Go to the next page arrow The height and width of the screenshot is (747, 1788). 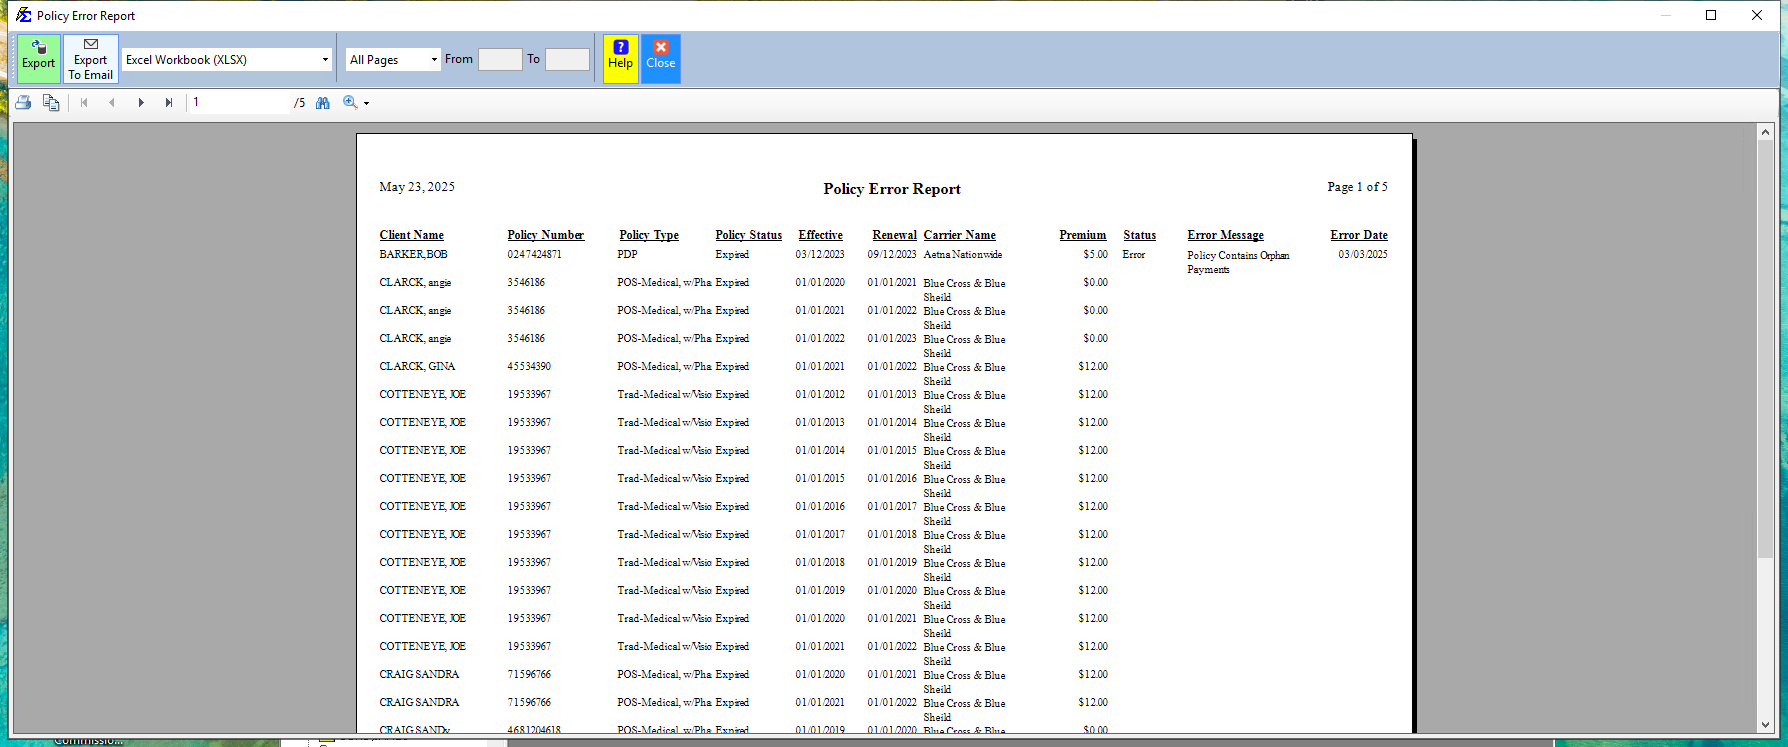point(141,102)
